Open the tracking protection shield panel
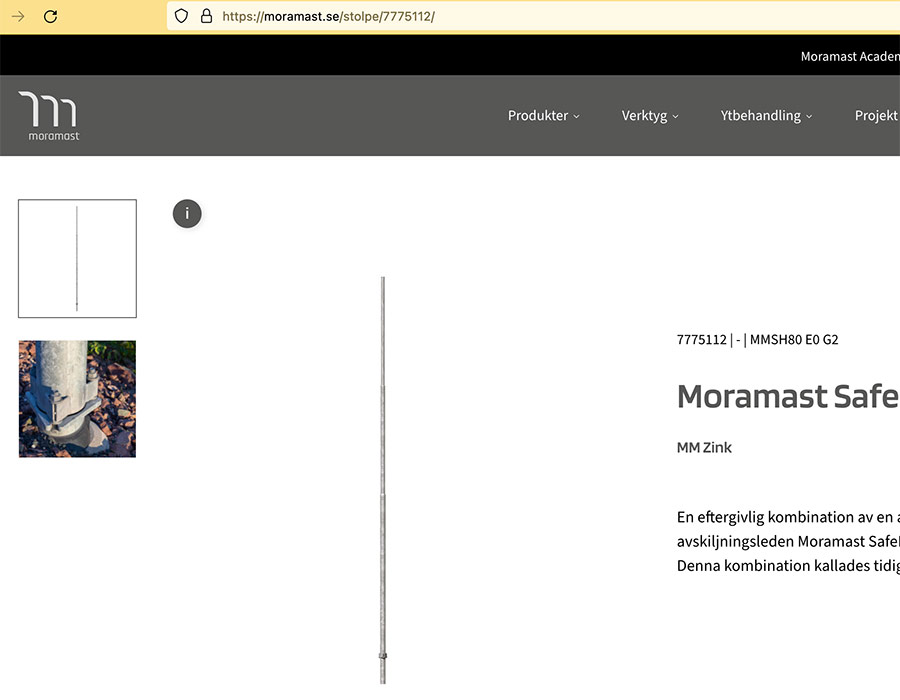900x700 pixels. coord(180,16)
